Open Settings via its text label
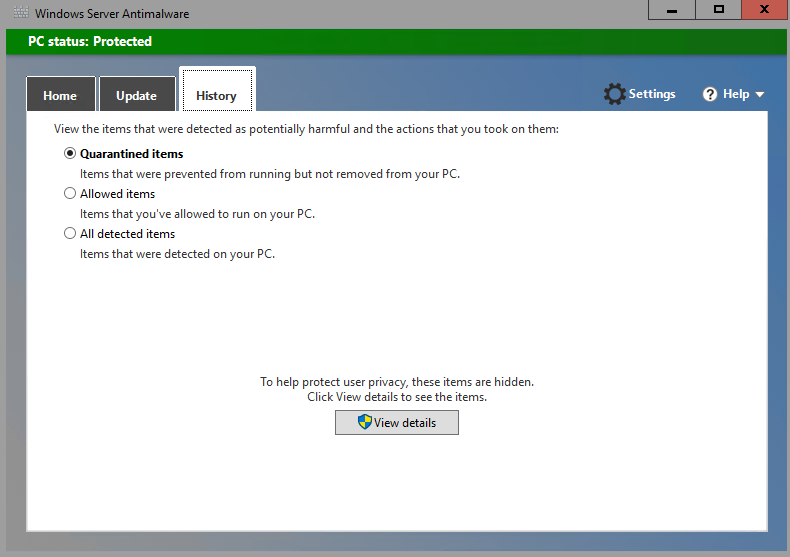 652,94
